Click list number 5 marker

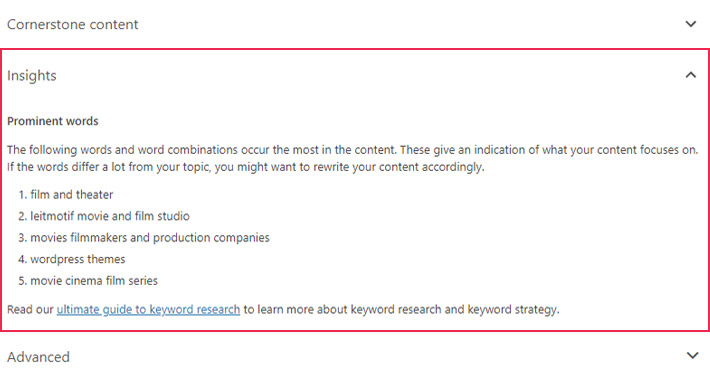(23, 281)
